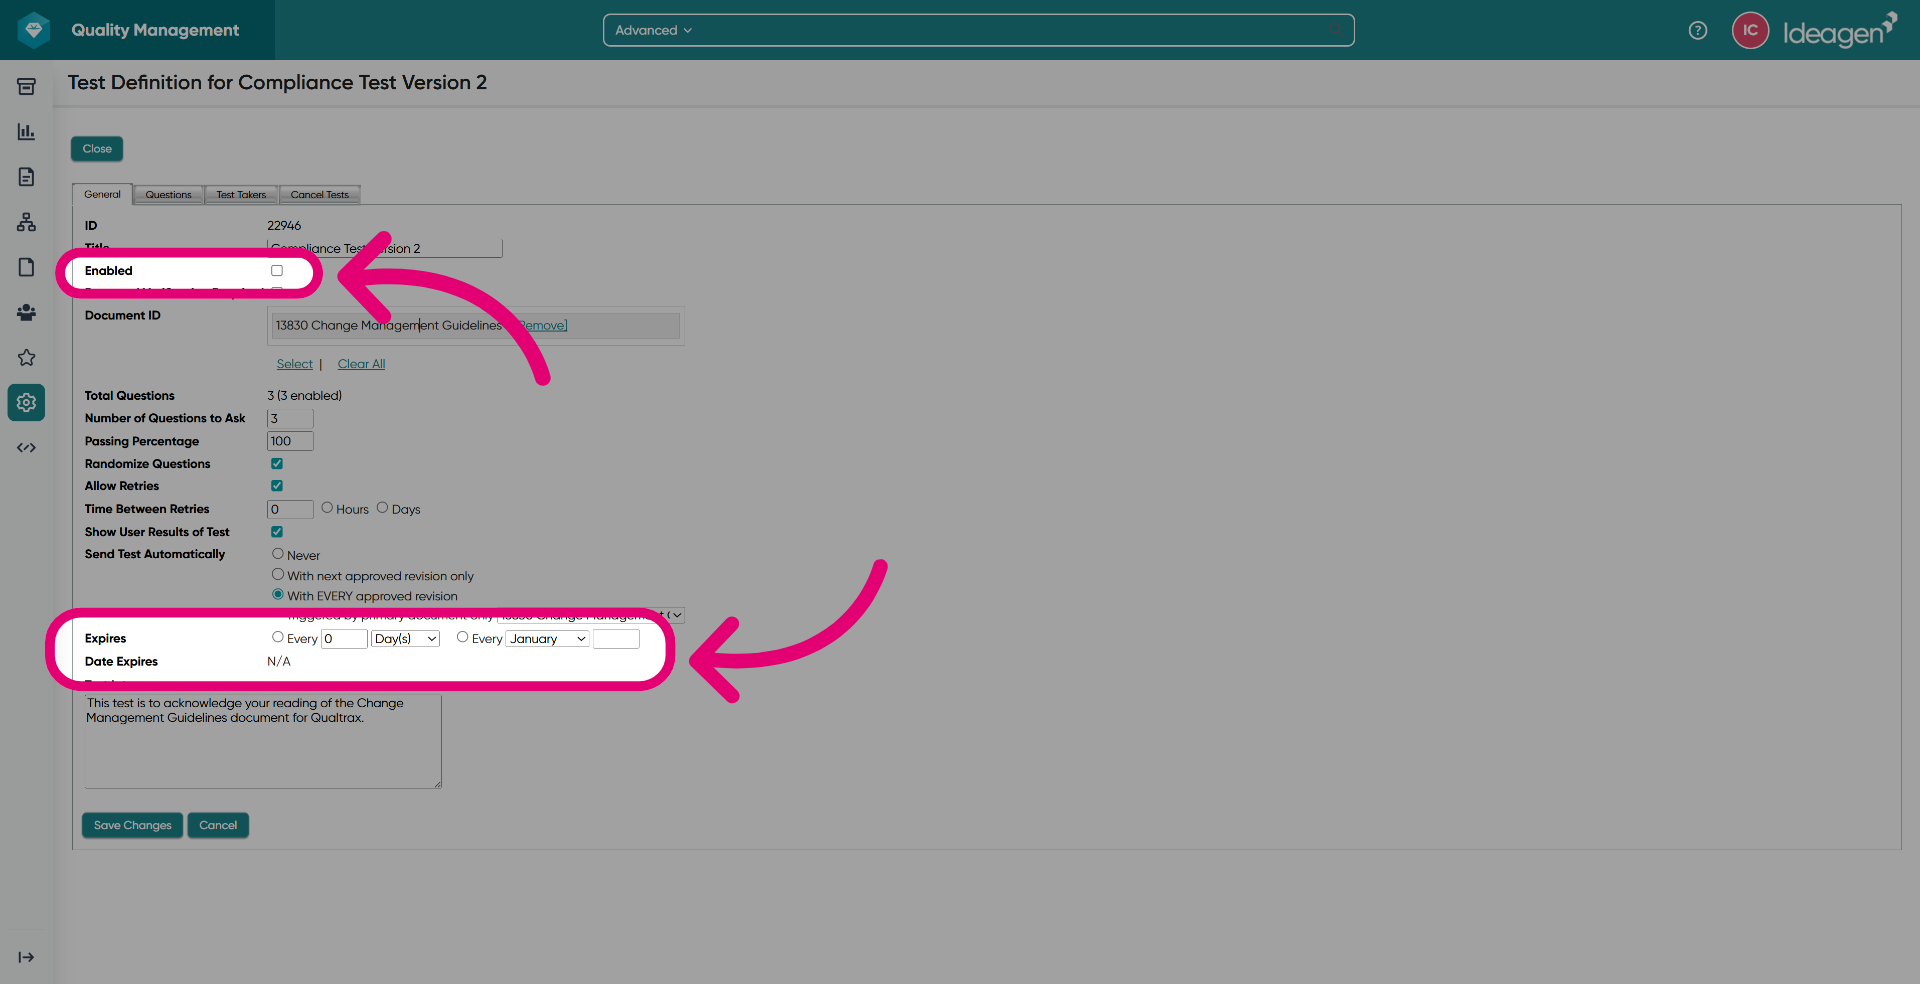Open the users group sidebar icon

pos(26,312)
